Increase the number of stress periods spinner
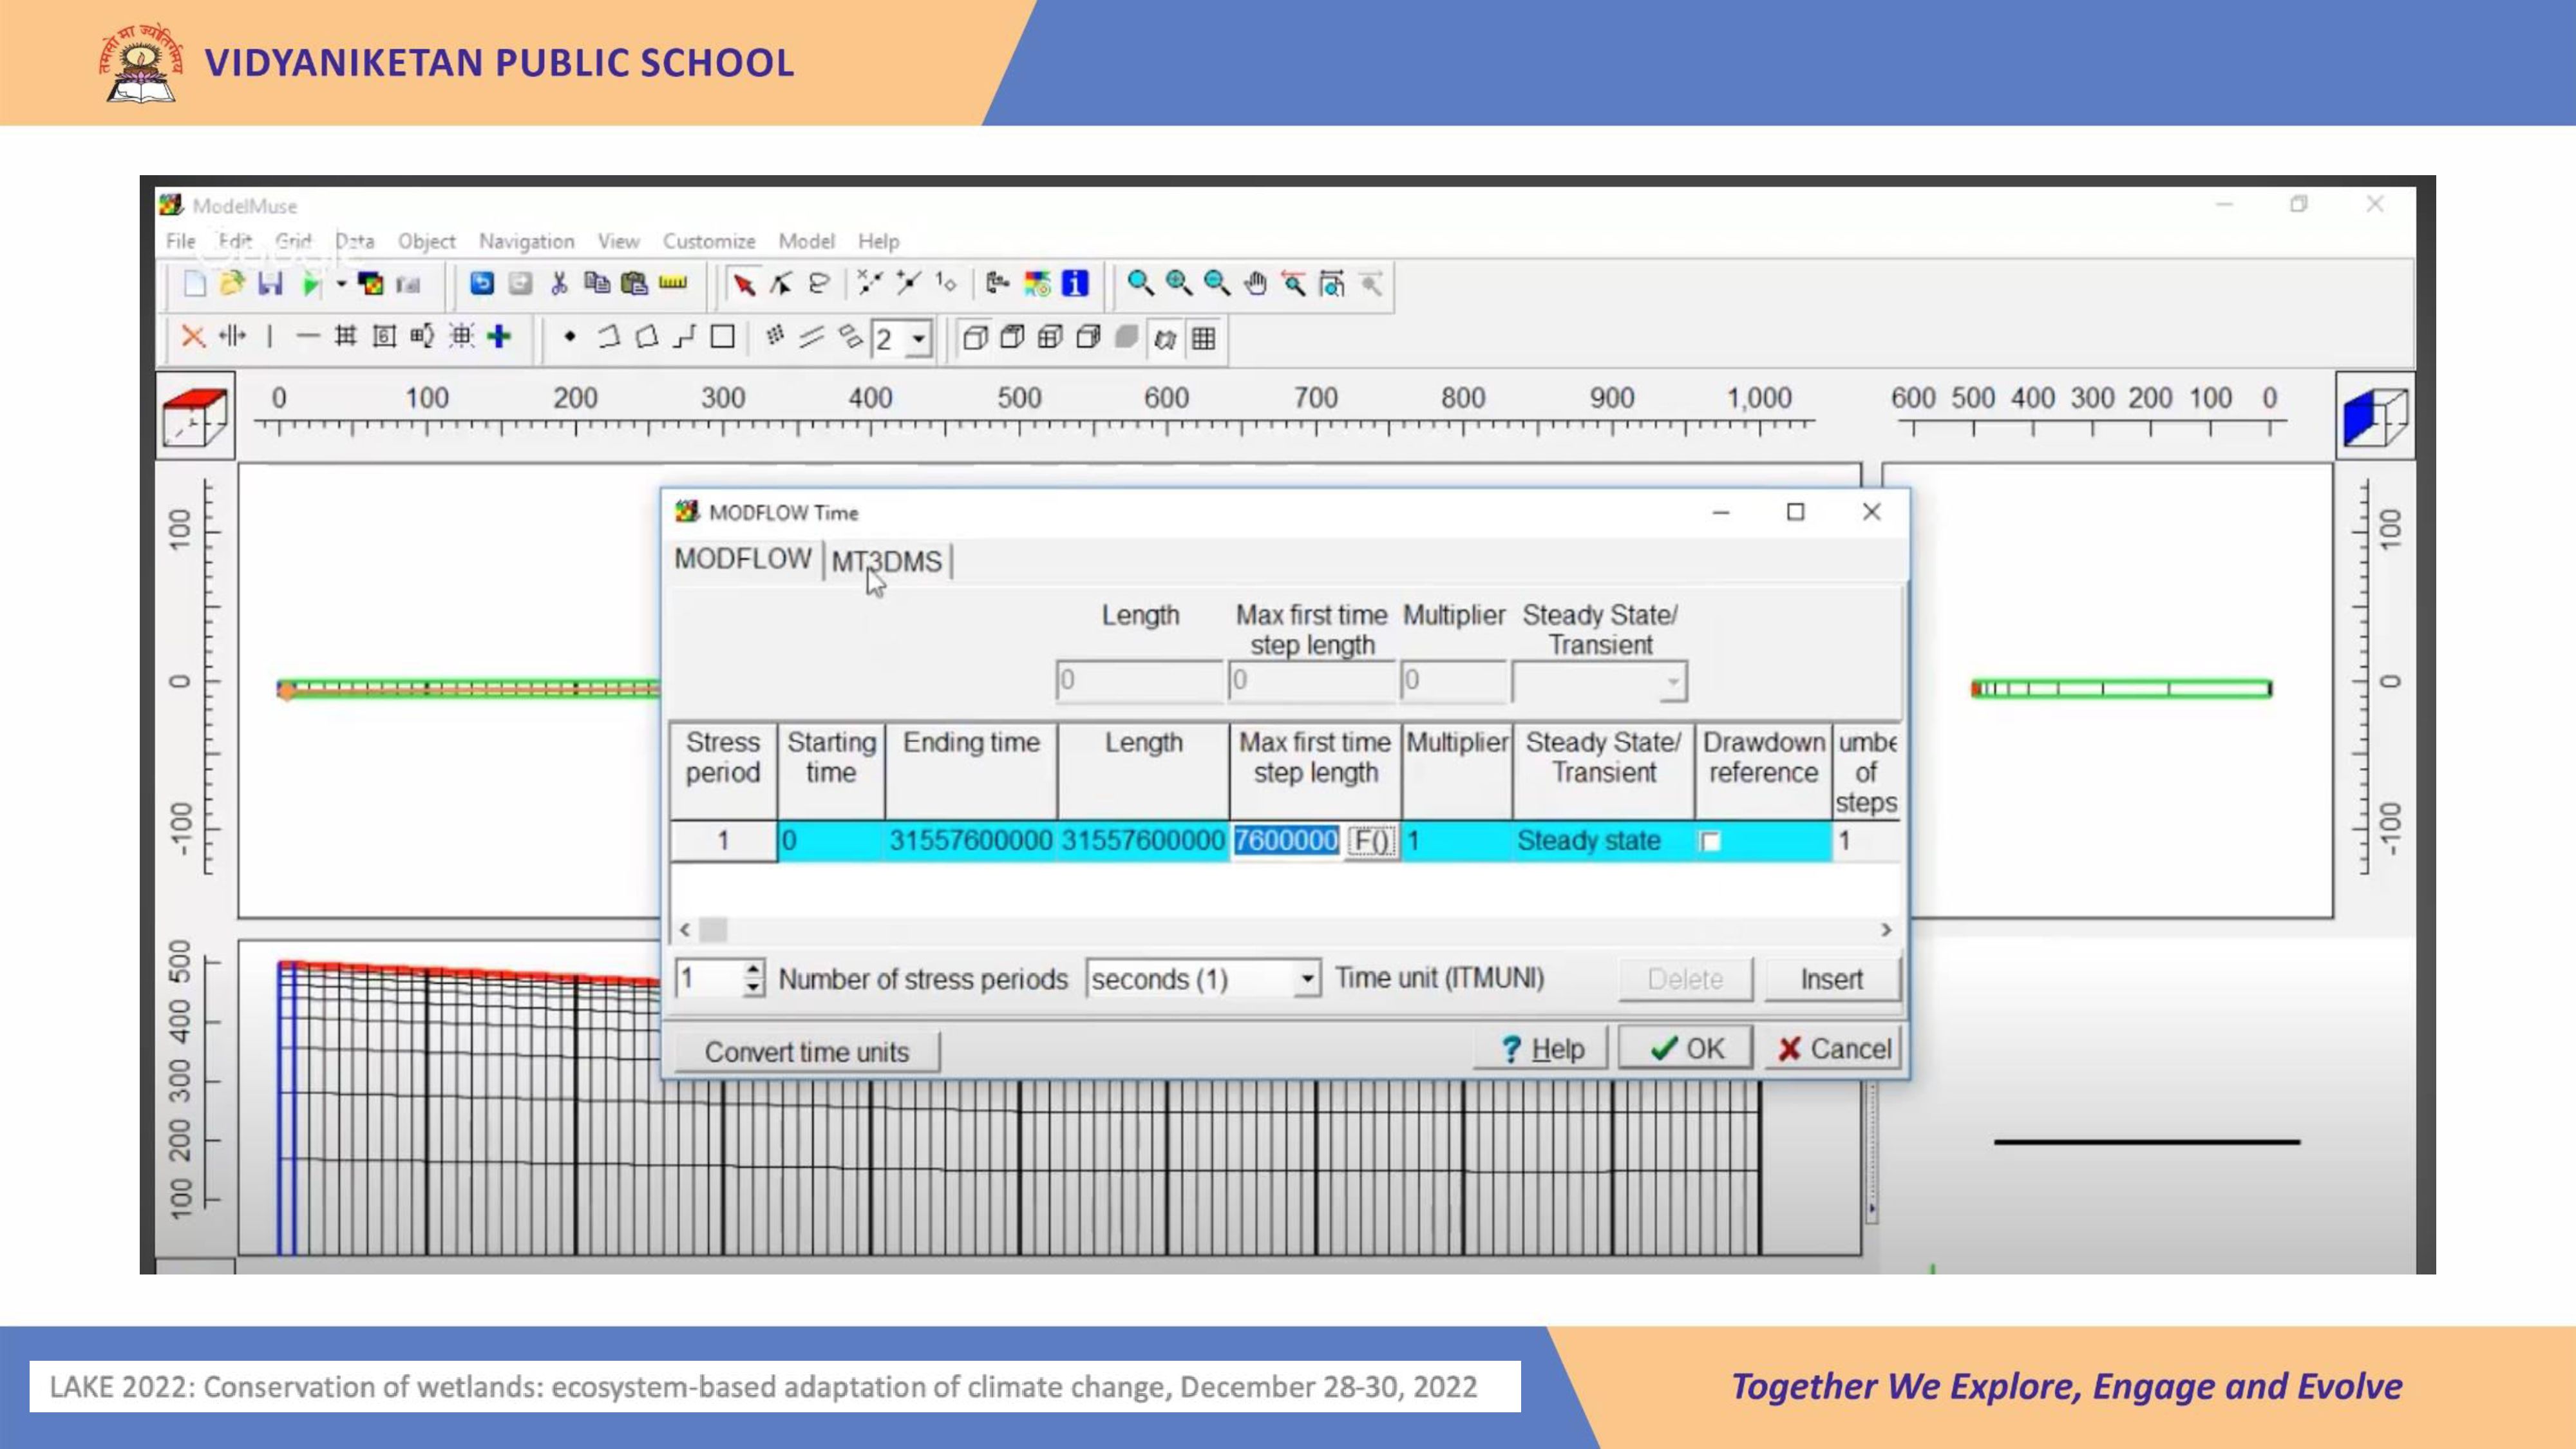Viewport: 2576px width, 1449px height. (753, 969)
